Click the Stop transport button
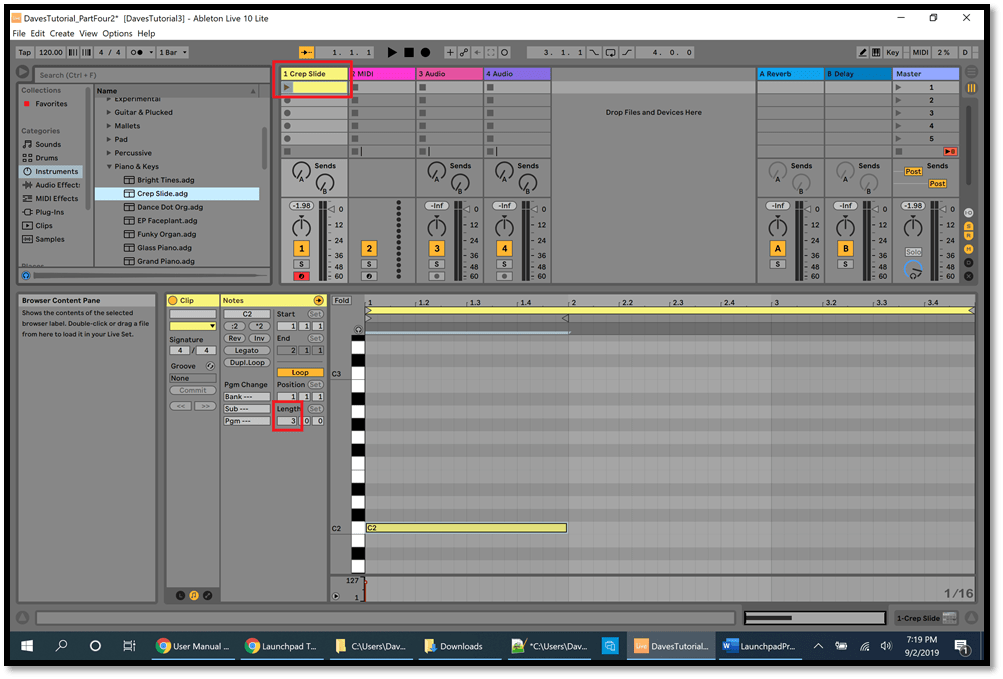This screenshot has width=1003, height=679. pyautogui.click(x=409, y=52)
